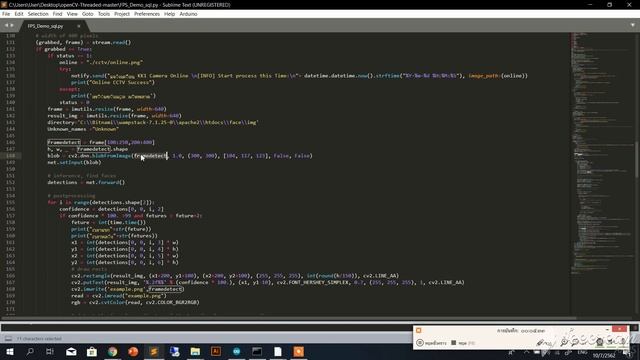This screenshot has height=360, width=640.
Task: Open Task View on the taskbar
Action: click(50, 352)
